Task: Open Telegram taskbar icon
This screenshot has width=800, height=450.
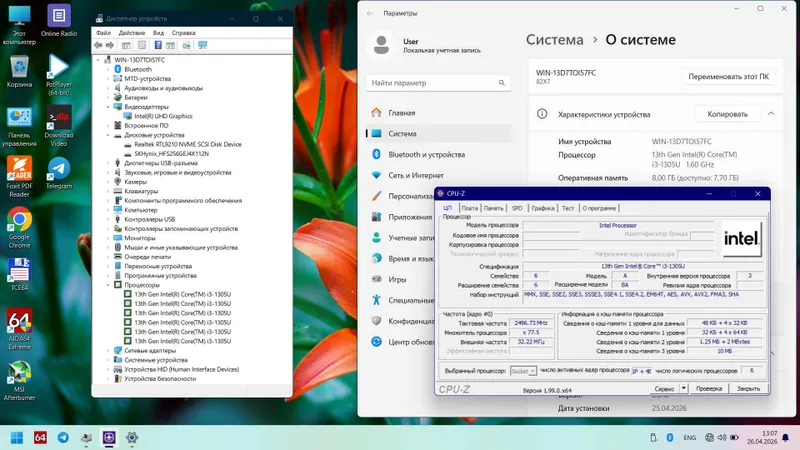Action: (x=63, y=438)
